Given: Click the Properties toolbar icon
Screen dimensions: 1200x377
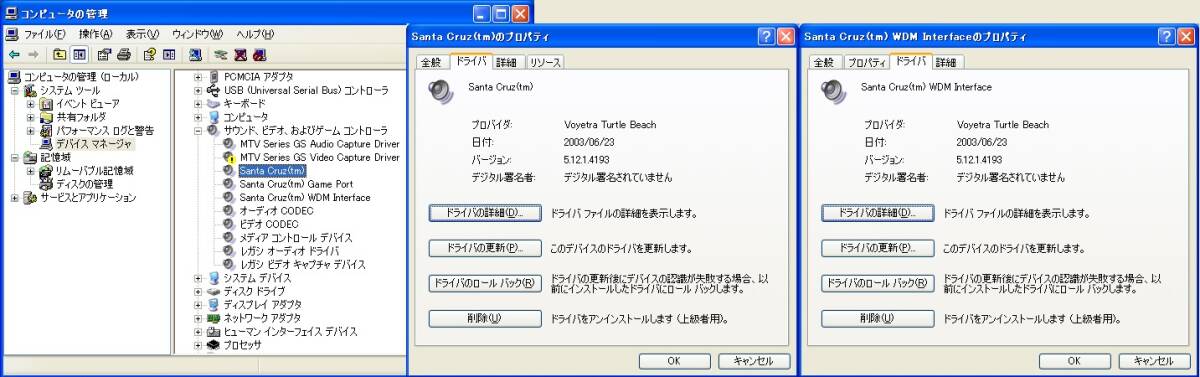Looking at the screenshot, I should (x=104, y=54).
